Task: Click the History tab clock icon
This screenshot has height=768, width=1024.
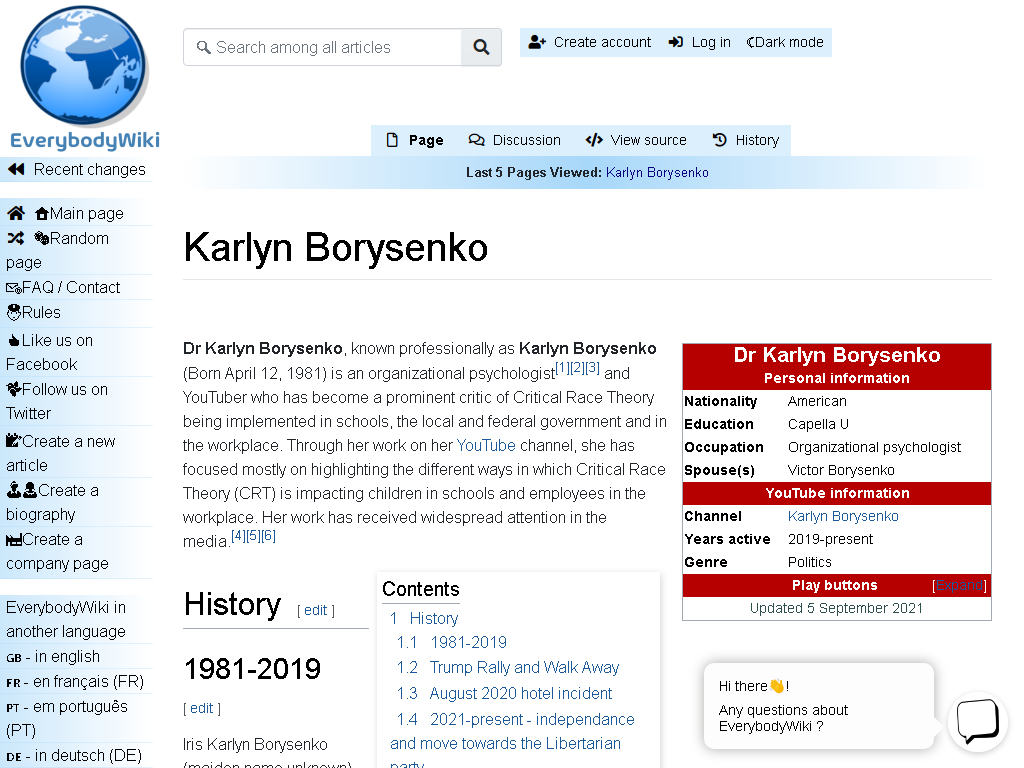Action: pos(720,140)
